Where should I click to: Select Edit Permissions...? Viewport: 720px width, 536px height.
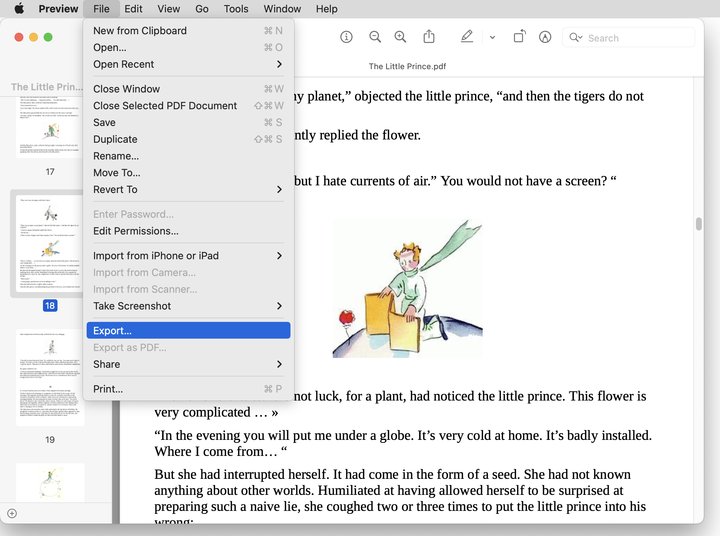[x=188, y=231]
